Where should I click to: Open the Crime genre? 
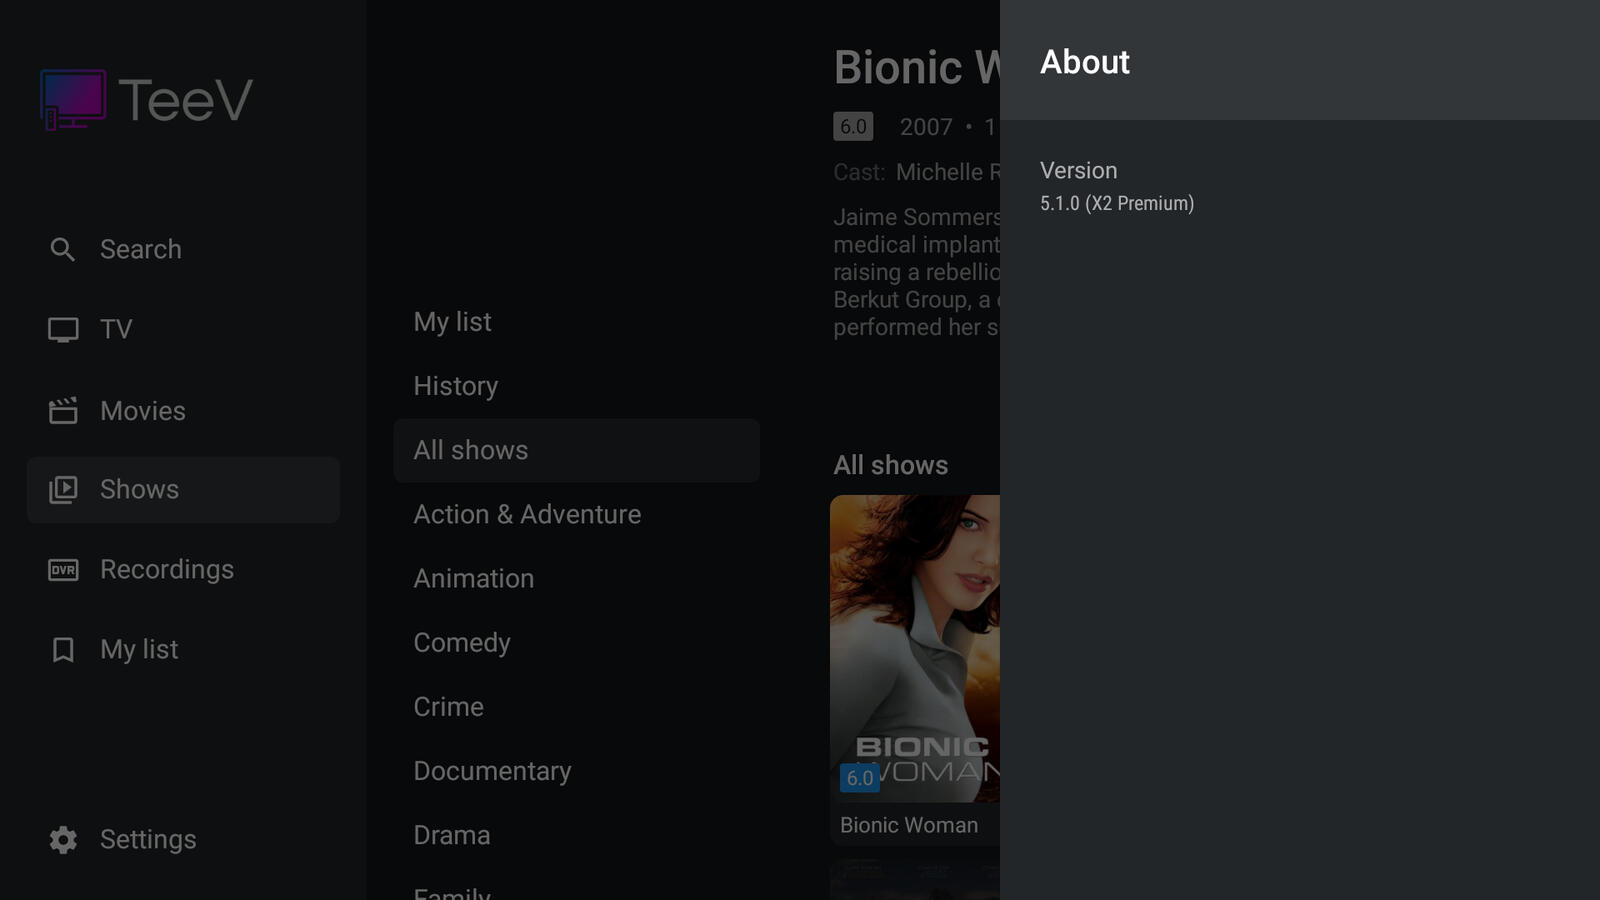tap(449, 707)
